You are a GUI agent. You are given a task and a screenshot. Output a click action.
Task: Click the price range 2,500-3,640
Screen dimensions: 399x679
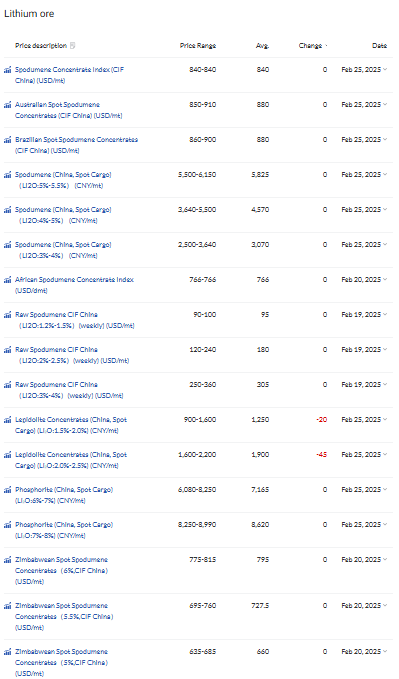(197, 245)
